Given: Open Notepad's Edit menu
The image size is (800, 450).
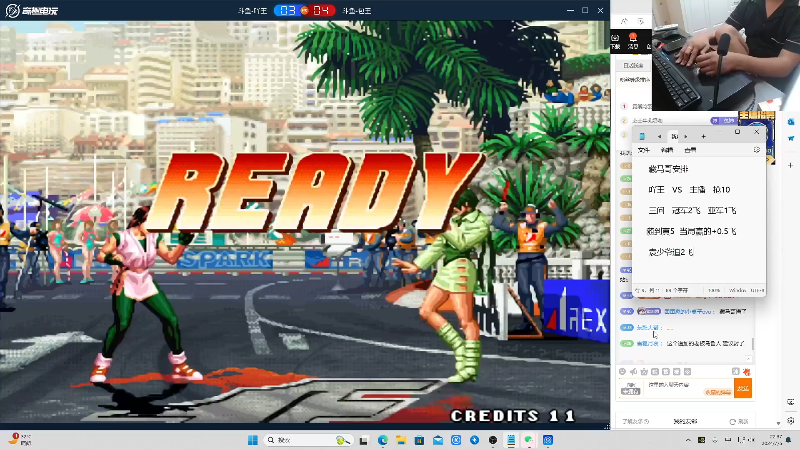Looking at the screenshot, I should click(x=666, y=150).
